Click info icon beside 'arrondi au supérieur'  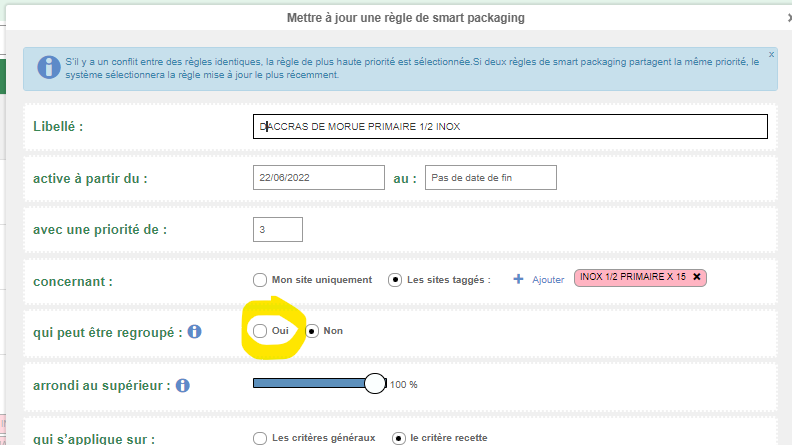(x=183, y=385)
